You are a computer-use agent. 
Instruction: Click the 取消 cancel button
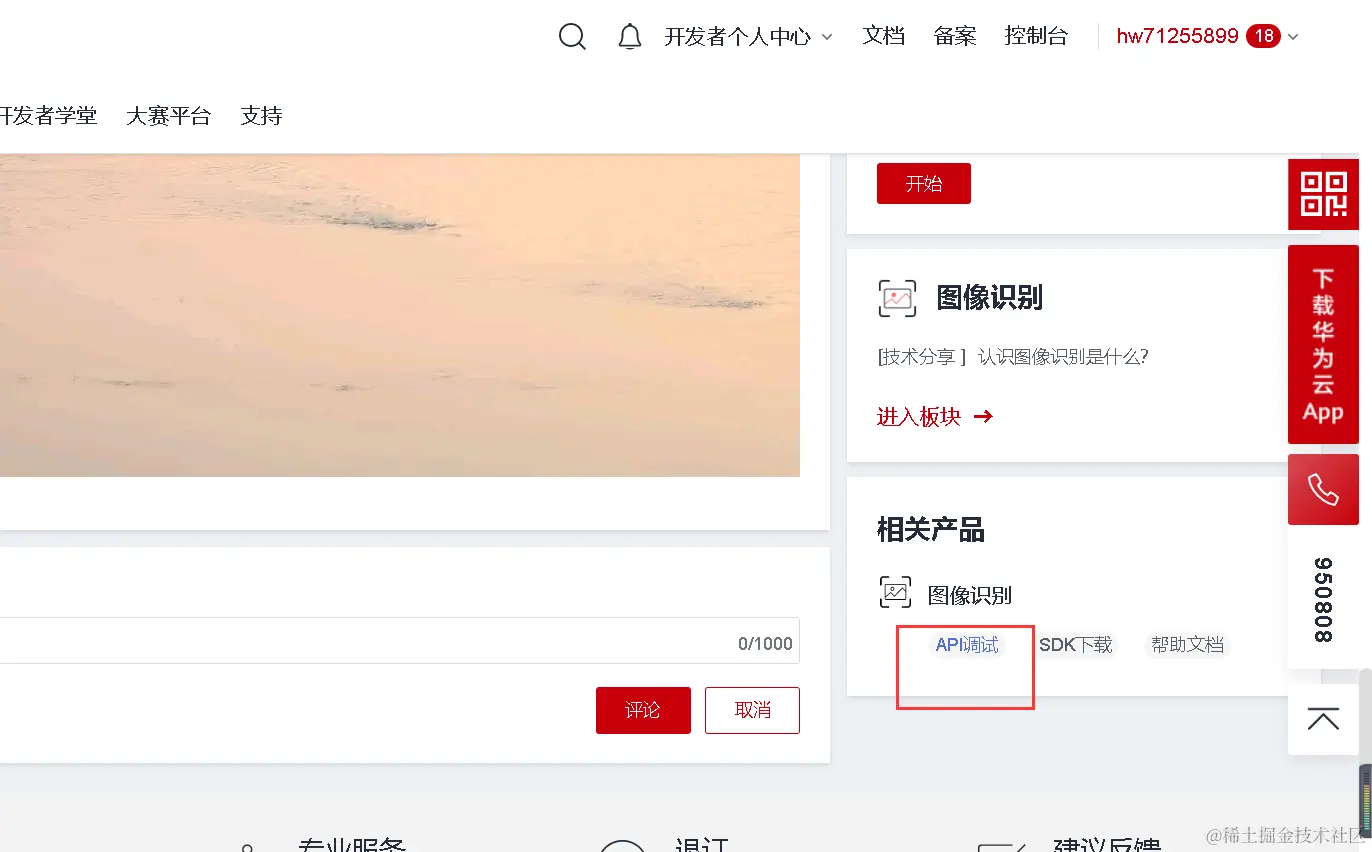[752, 710]
